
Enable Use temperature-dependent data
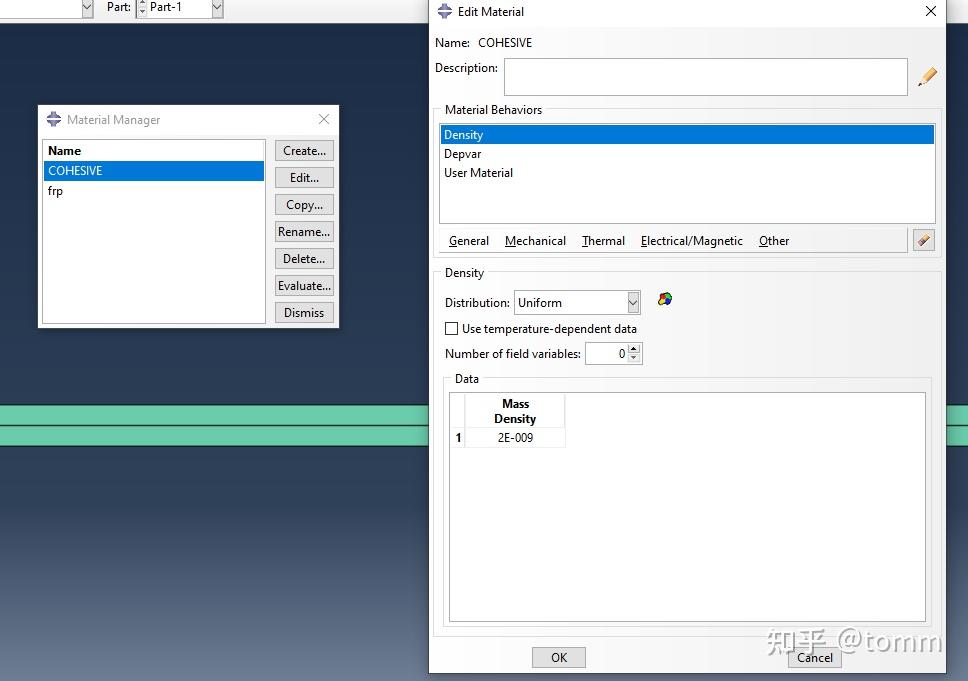(x=451, y=328)
